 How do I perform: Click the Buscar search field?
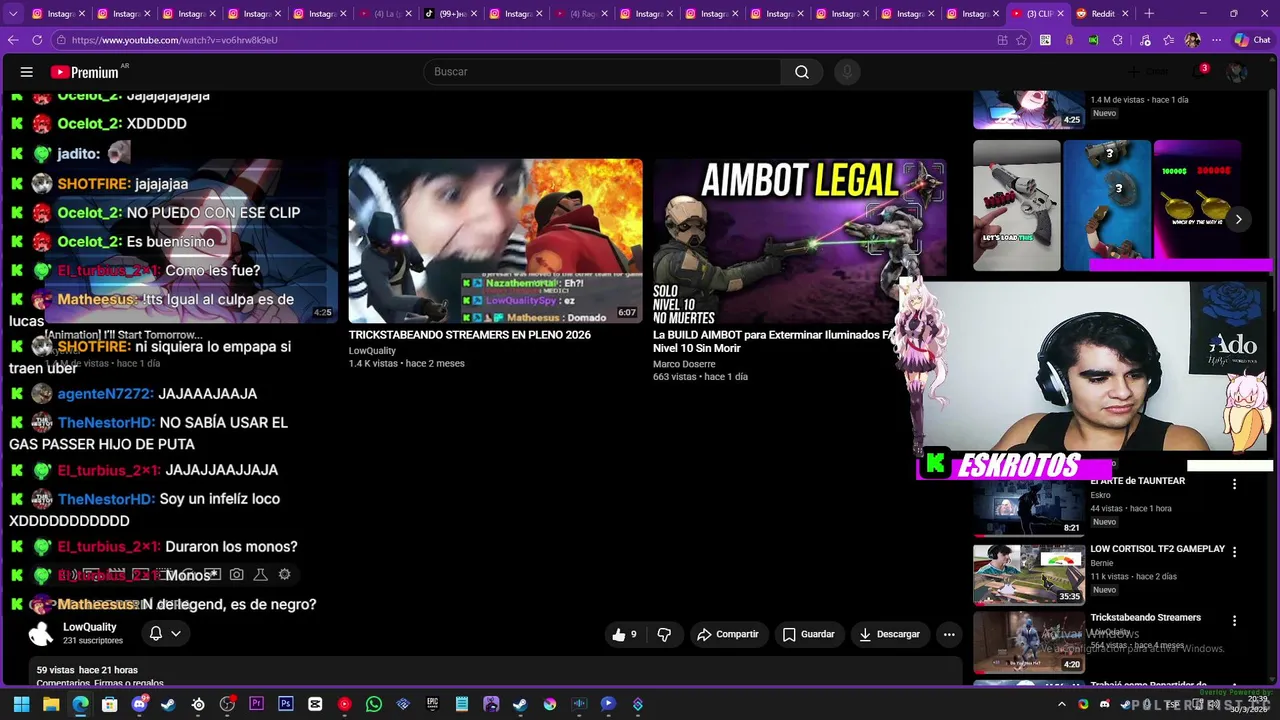point(603,72)
